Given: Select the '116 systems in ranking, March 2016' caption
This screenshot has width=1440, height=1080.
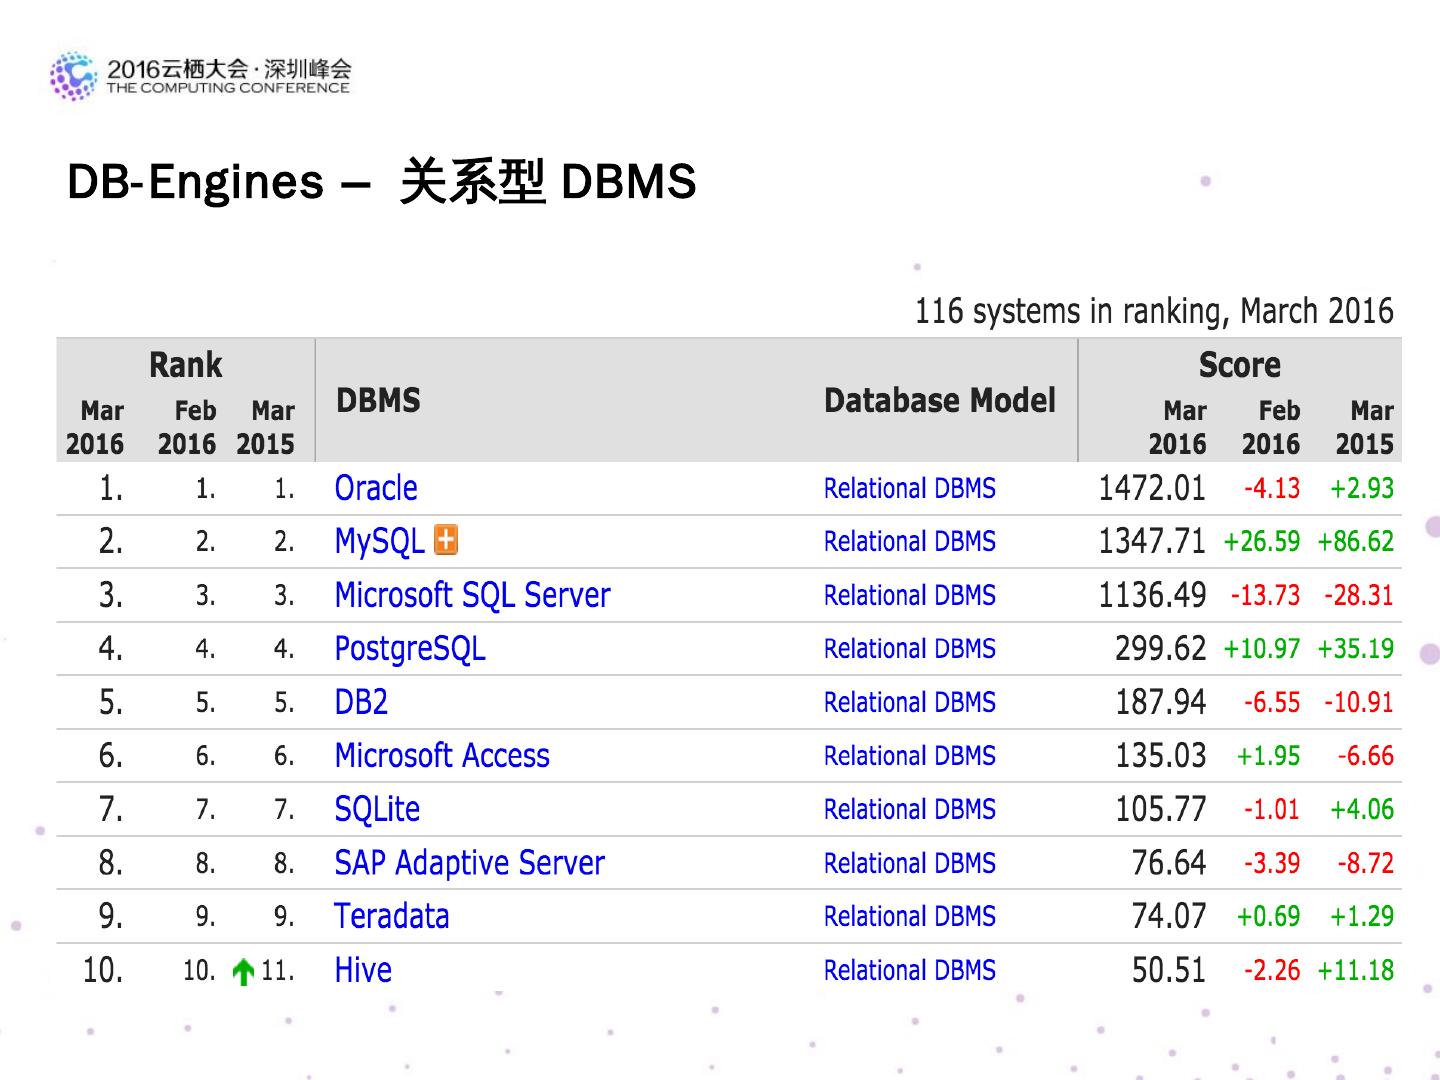Looking at the screenshot, I should pos(1154,311).
